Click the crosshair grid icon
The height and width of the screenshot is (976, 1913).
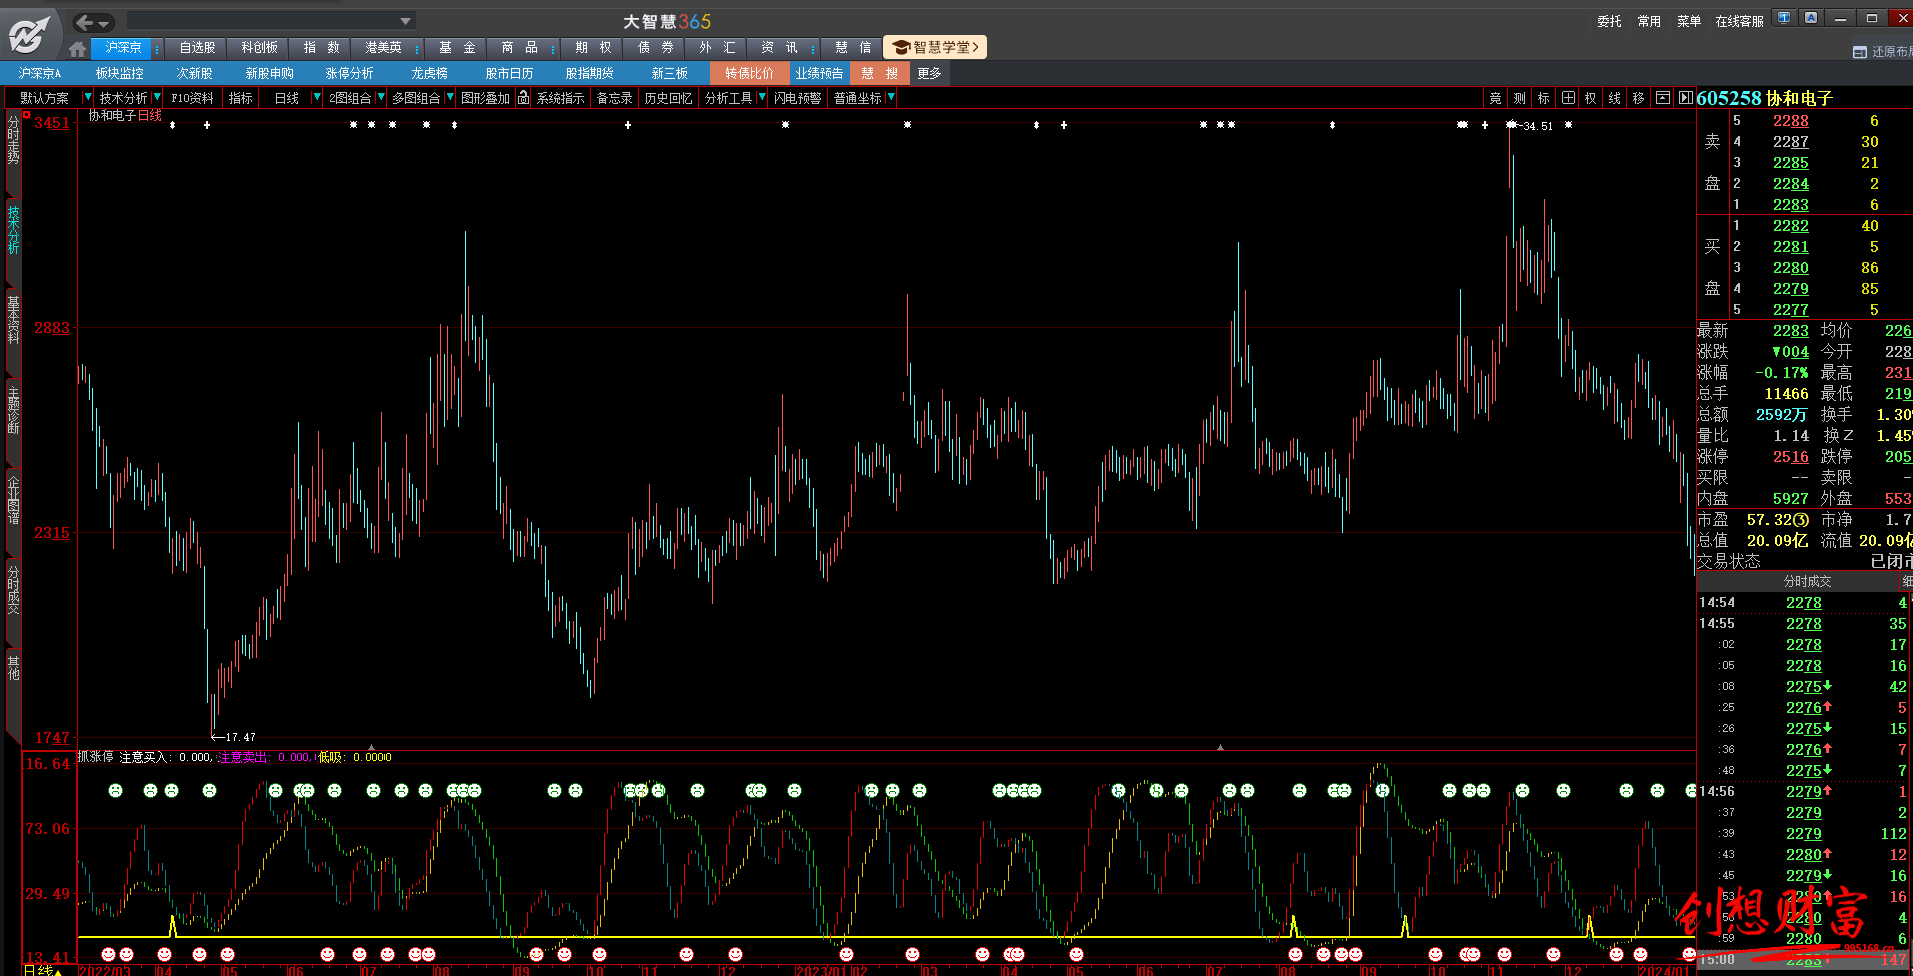coord(1568,98)
